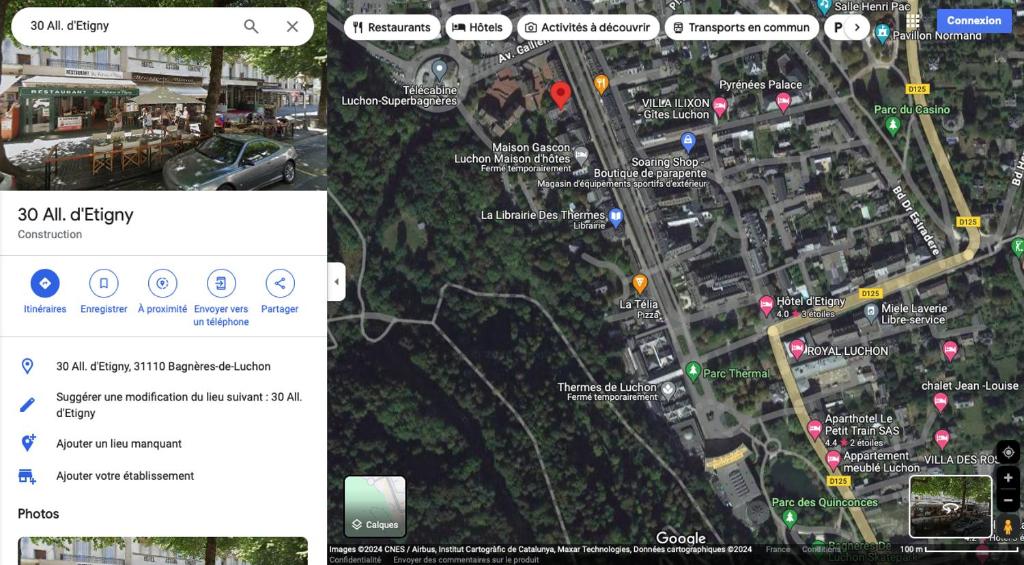
Task: Filter map by Hôtels chip
Action: (479, 27)
